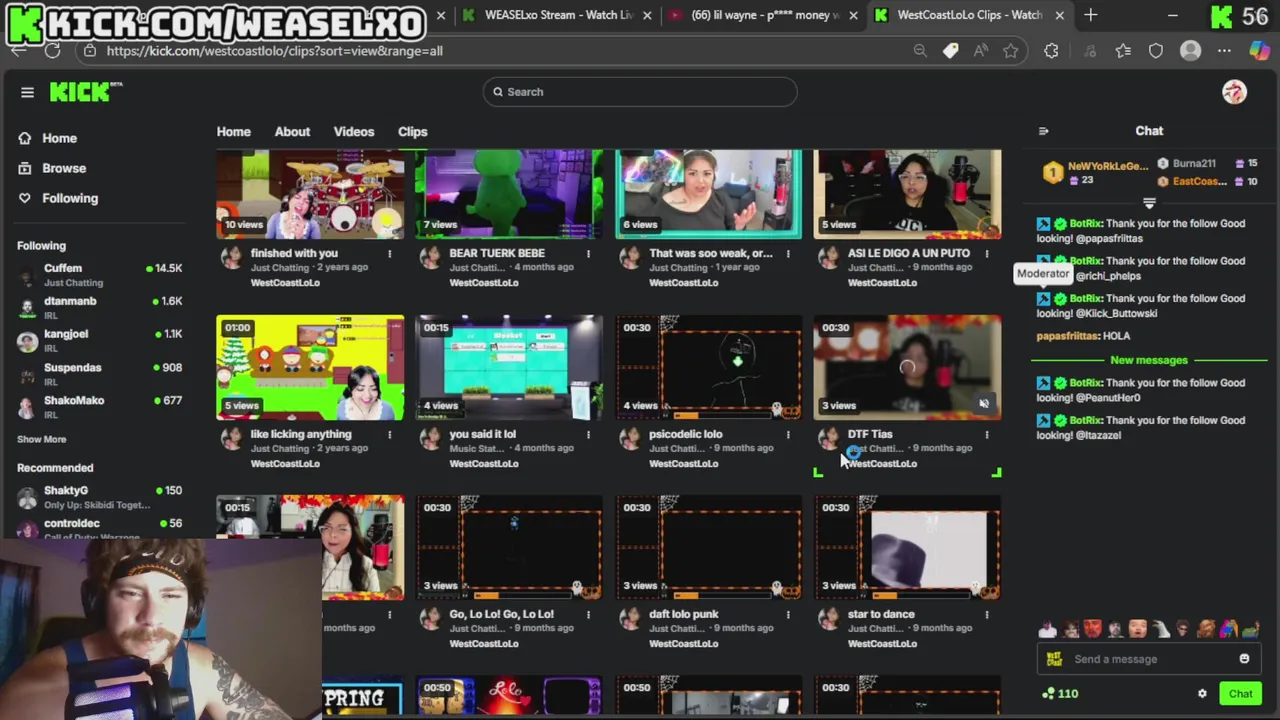The width and height of the screenshot is (1280, 720).
Task: Play the like licking anything clip thumbnail
Action: coord(310,368)
